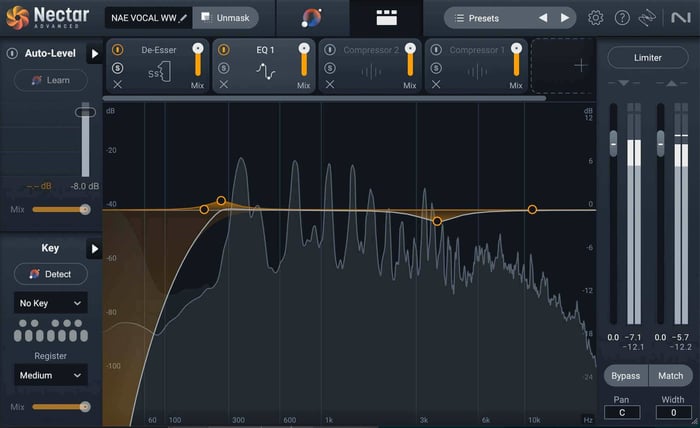Click the Compressor 2 Mix slider knob

410,48
